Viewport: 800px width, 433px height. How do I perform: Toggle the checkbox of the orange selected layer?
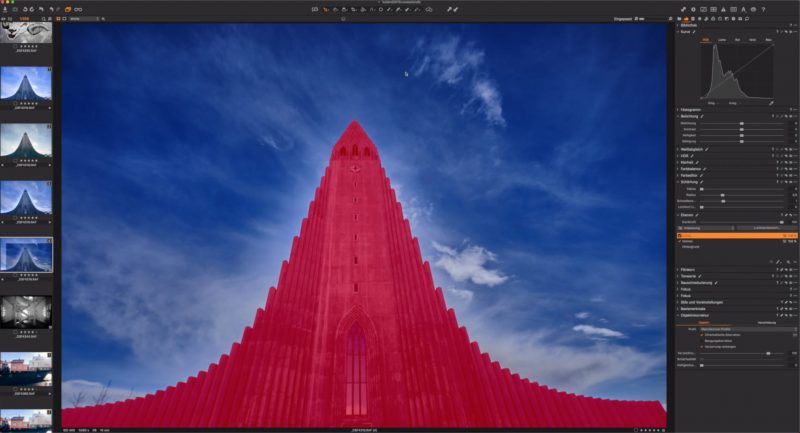(x=680, y=236)
